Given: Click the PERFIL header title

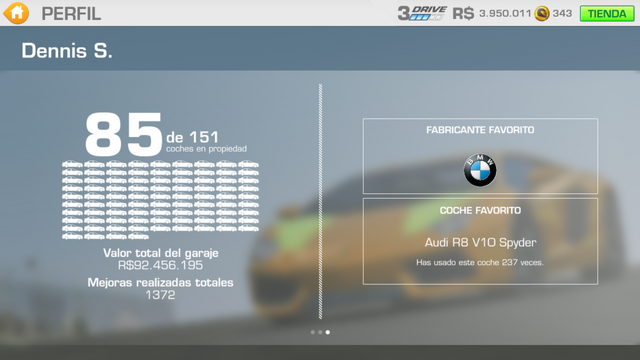Looking at the screenshot, I should pyautogui.click(x=71, y=14).
